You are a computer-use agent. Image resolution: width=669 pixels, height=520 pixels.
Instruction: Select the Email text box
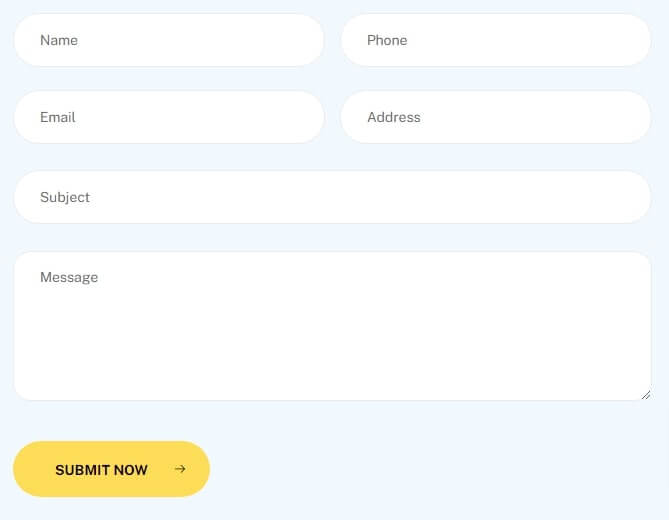click(x=169, y=117)
